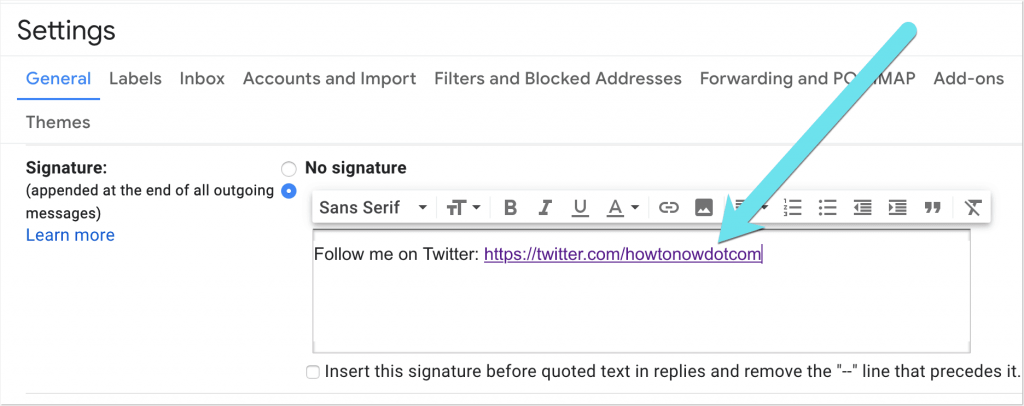Enable inserting signature before quoted text
Screen dimensions: 1024x406
click(313, 372)
